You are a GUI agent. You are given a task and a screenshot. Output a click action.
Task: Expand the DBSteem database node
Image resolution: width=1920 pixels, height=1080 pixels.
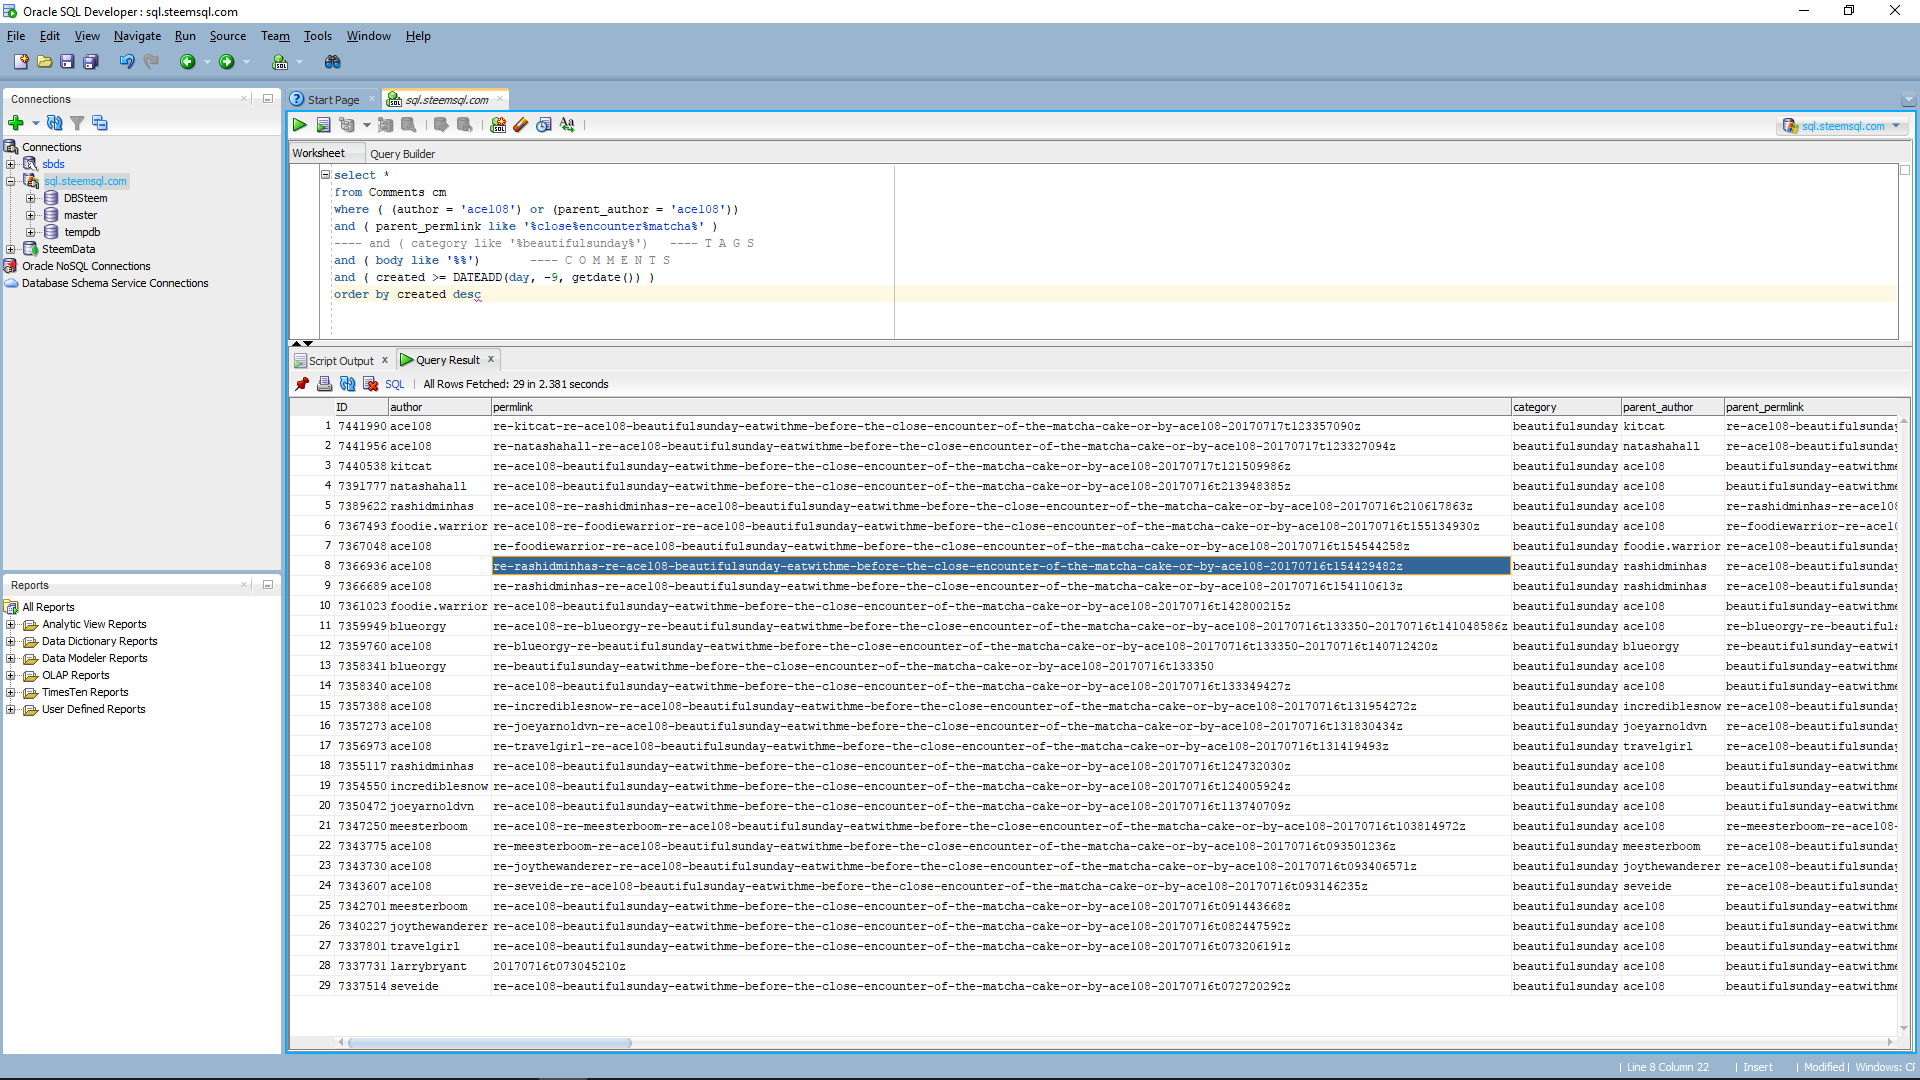[30, 198]
